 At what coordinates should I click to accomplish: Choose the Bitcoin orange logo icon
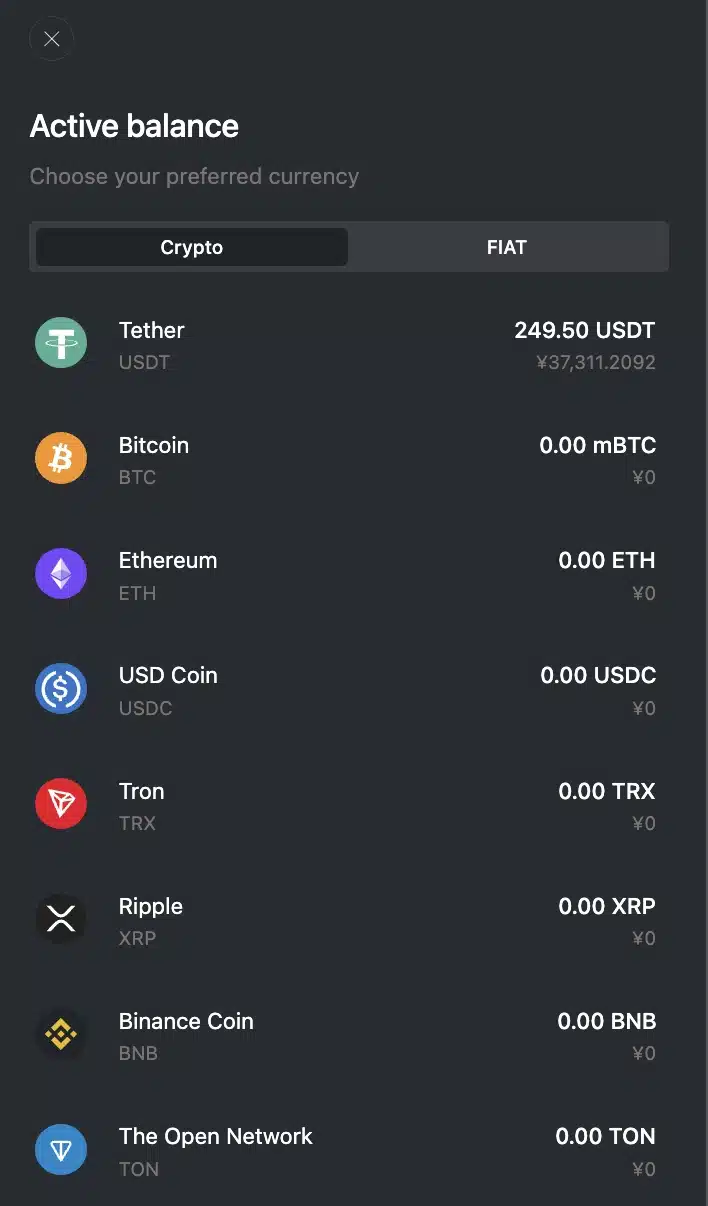coord(61,459)
